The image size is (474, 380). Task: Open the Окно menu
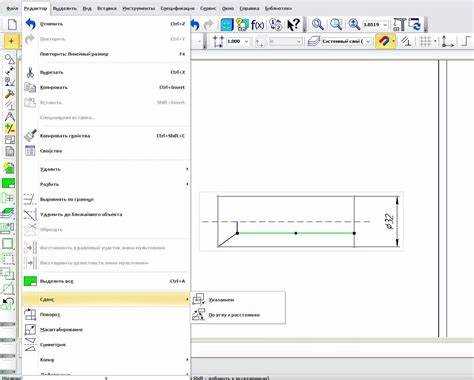coord(228,8)
